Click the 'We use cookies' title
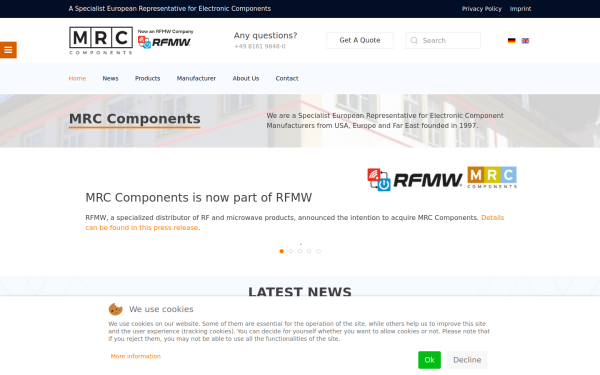This screenshot has width=600, height=375. (161, 309)
